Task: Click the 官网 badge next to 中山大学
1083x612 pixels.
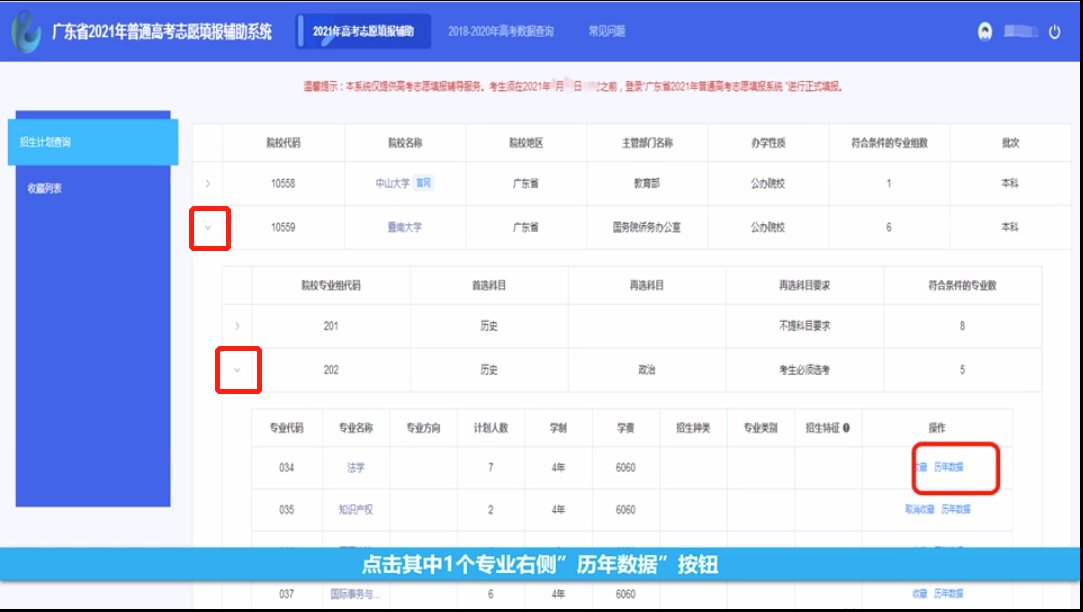Action: [425, 184]
